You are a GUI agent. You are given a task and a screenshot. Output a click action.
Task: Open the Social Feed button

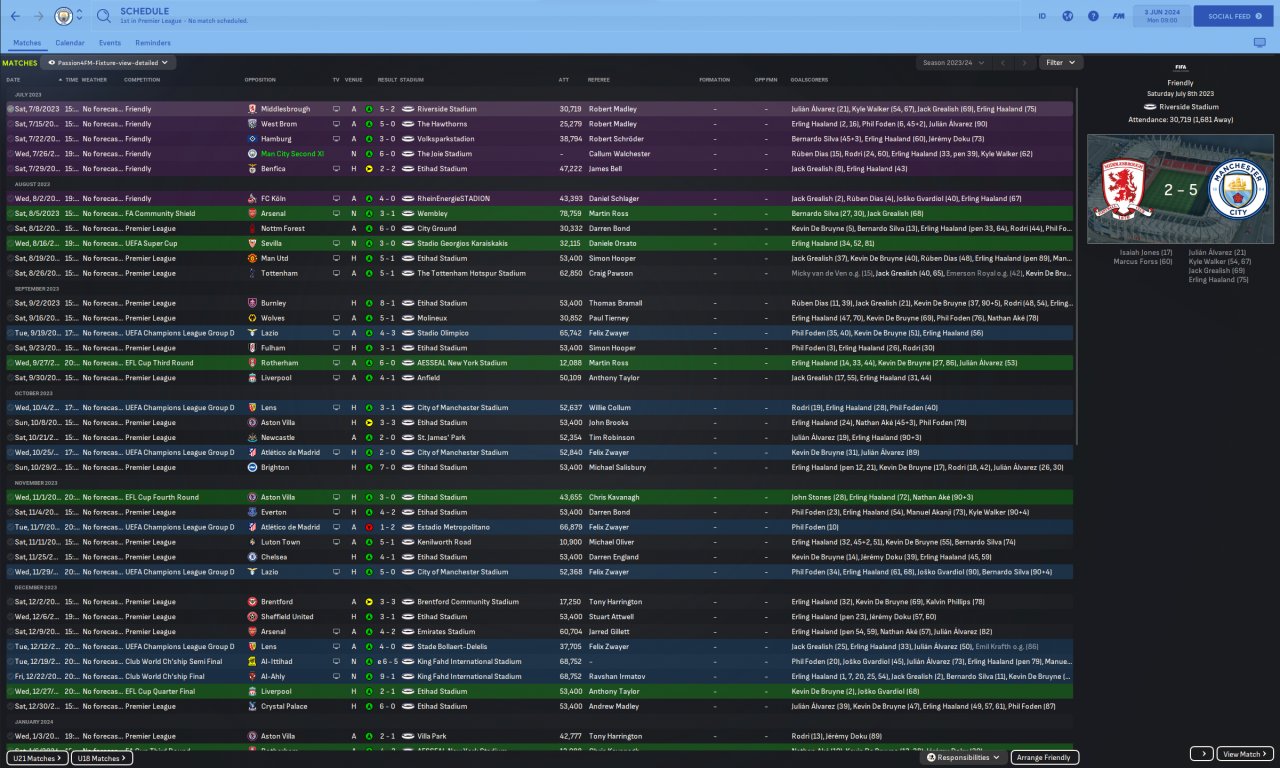point(1233,16)
